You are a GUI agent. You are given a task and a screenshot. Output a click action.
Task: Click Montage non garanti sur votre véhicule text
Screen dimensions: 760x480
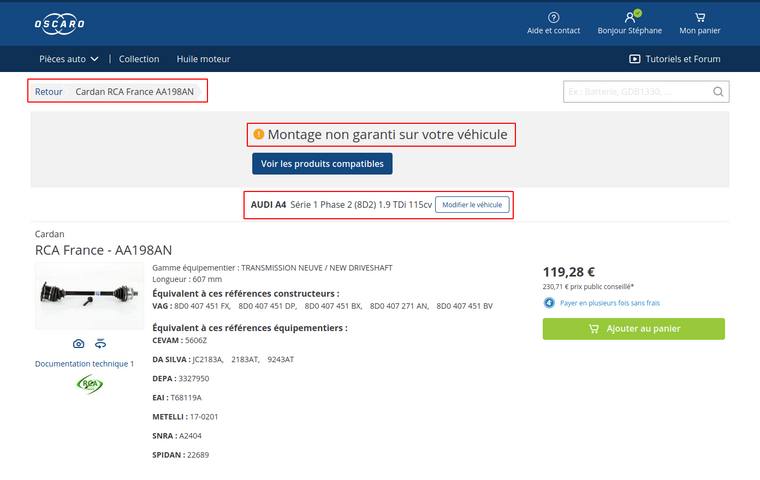(387, 134)
